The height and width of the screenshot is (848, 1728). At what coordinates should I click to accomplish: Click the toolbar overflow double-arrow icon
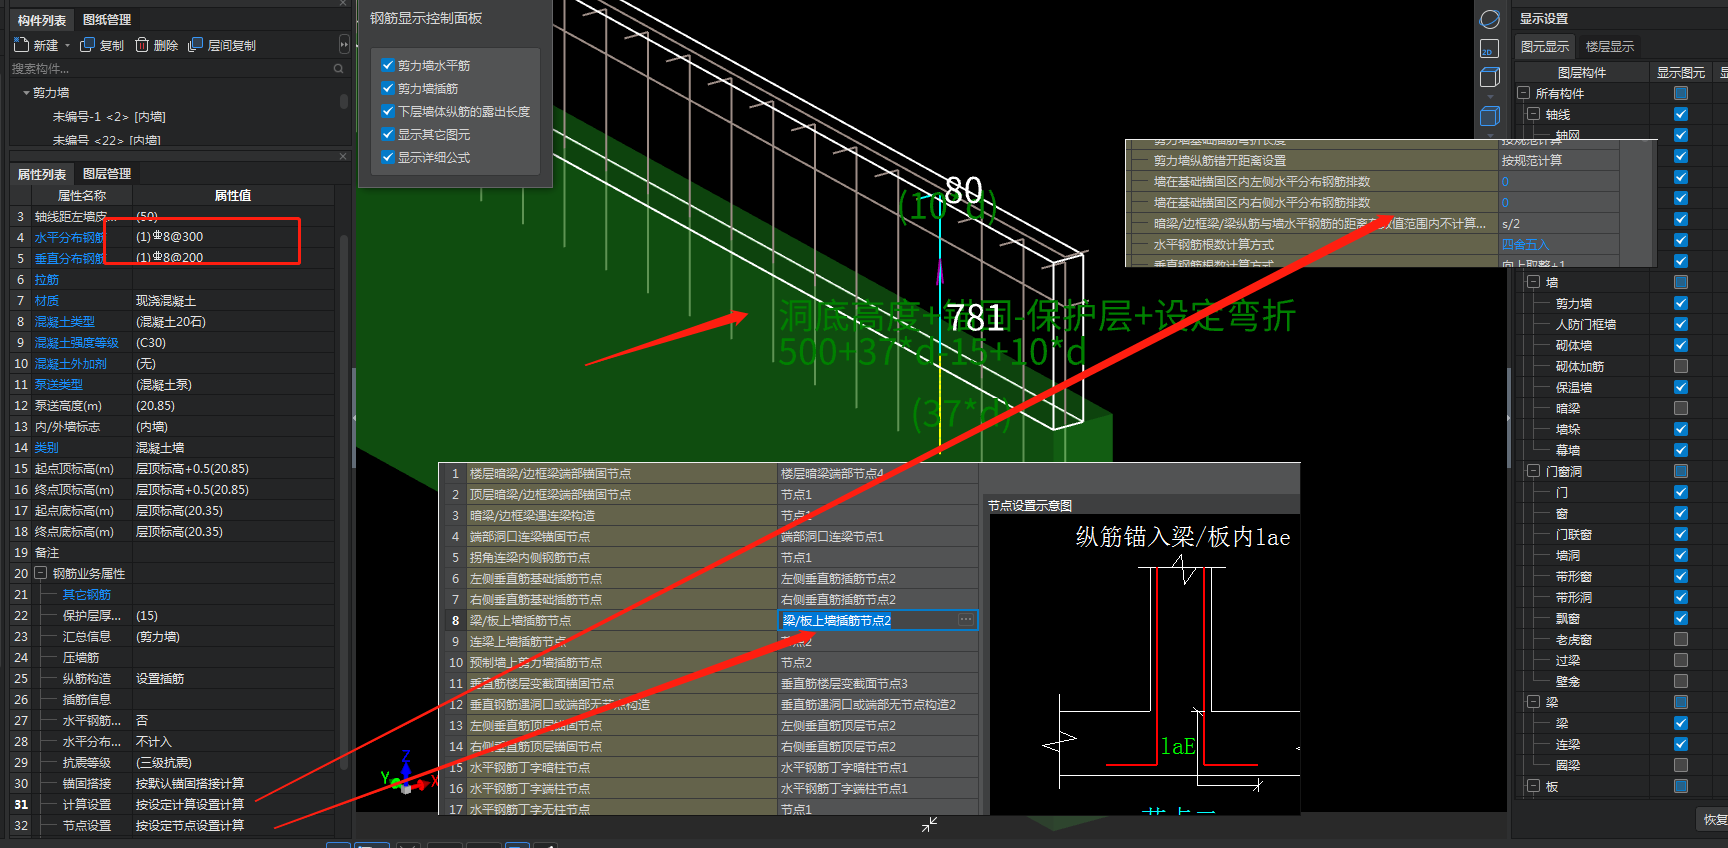click(x=344, y=45)
